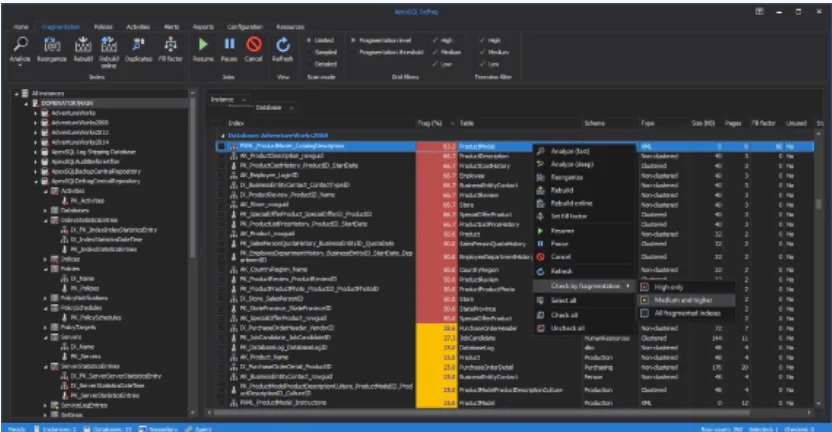This screenshot has width=832, height=432.
Task: Select the Fragmentation level grid filter radio
Action: 353,40
